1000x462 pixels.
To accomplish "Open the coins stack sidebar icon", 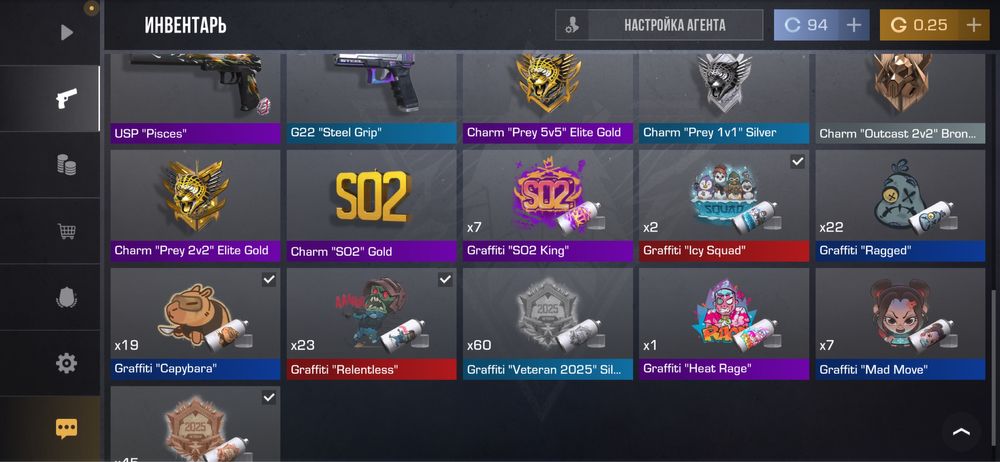I will pos(66,165).
